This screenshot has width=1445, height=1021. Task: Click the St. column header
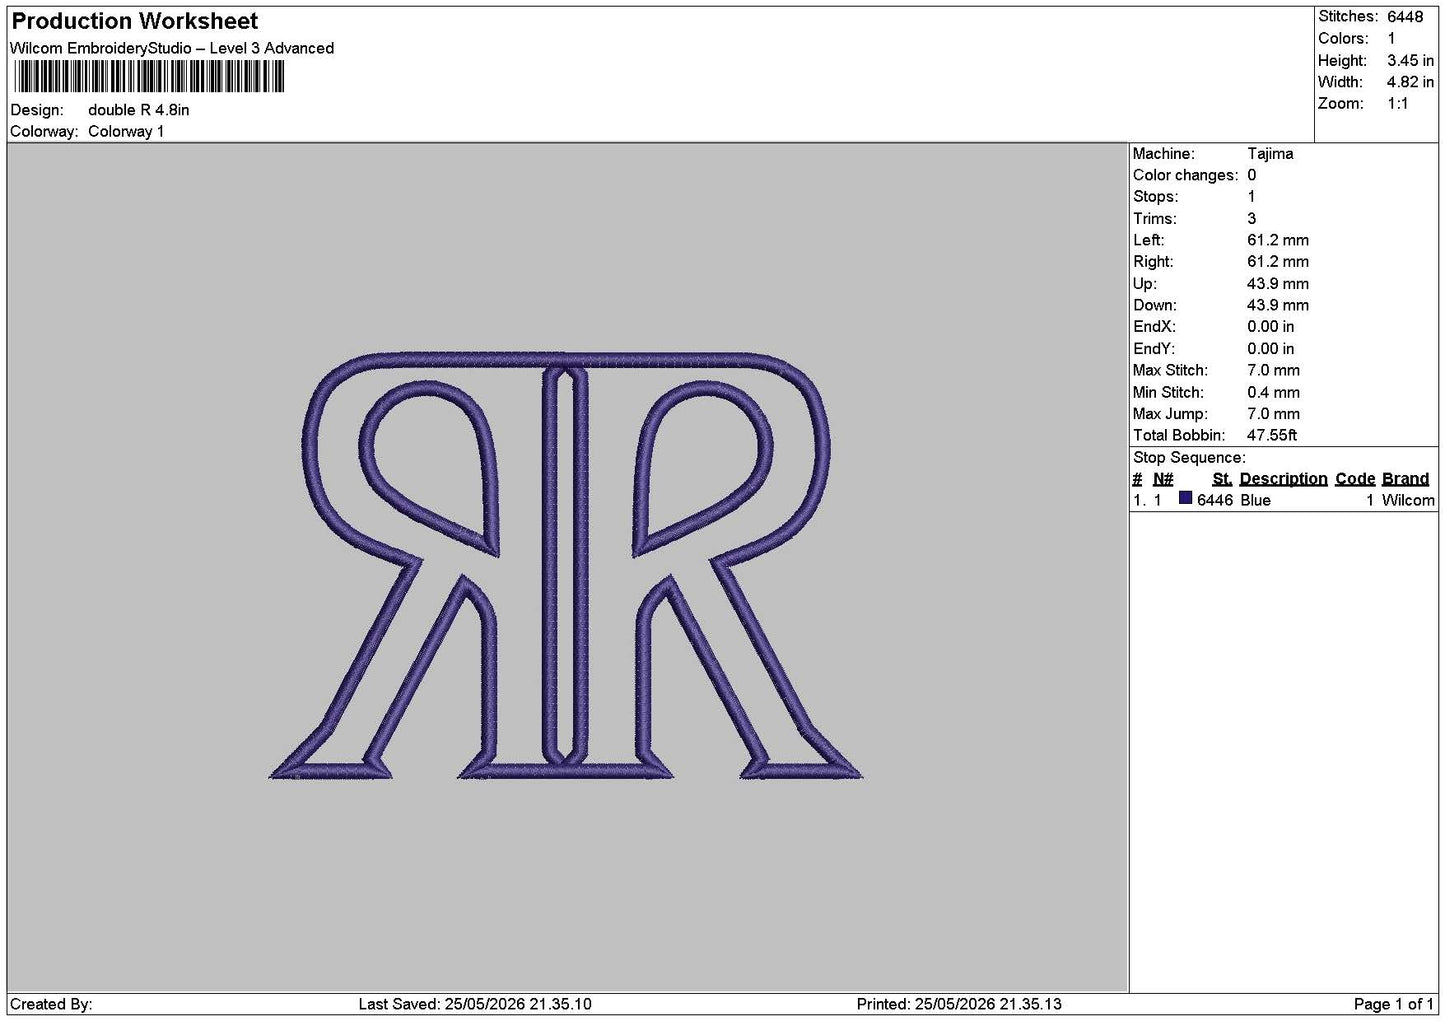click(1222, 479)
